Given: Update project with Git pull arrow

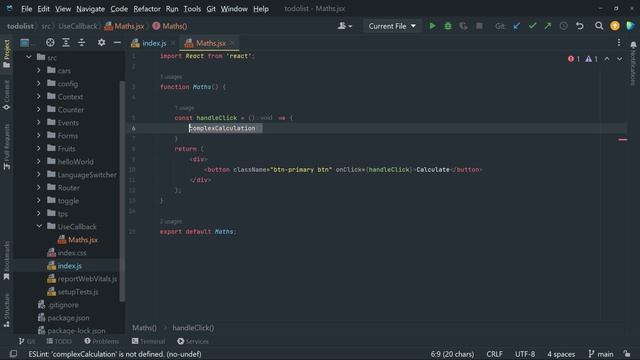Looking at the screenshot, I should 517,26.
